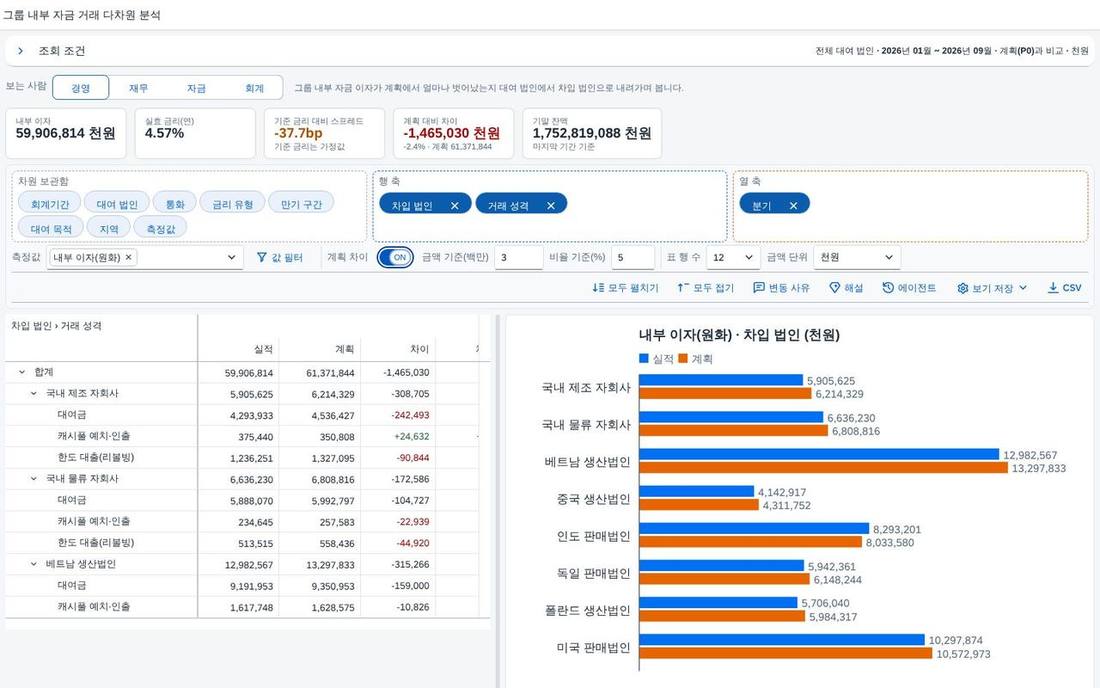The width and height of the screenshot is (1100, 688).
Task: Click the 독일 판매법인 chart label
Action: (593, 574)
